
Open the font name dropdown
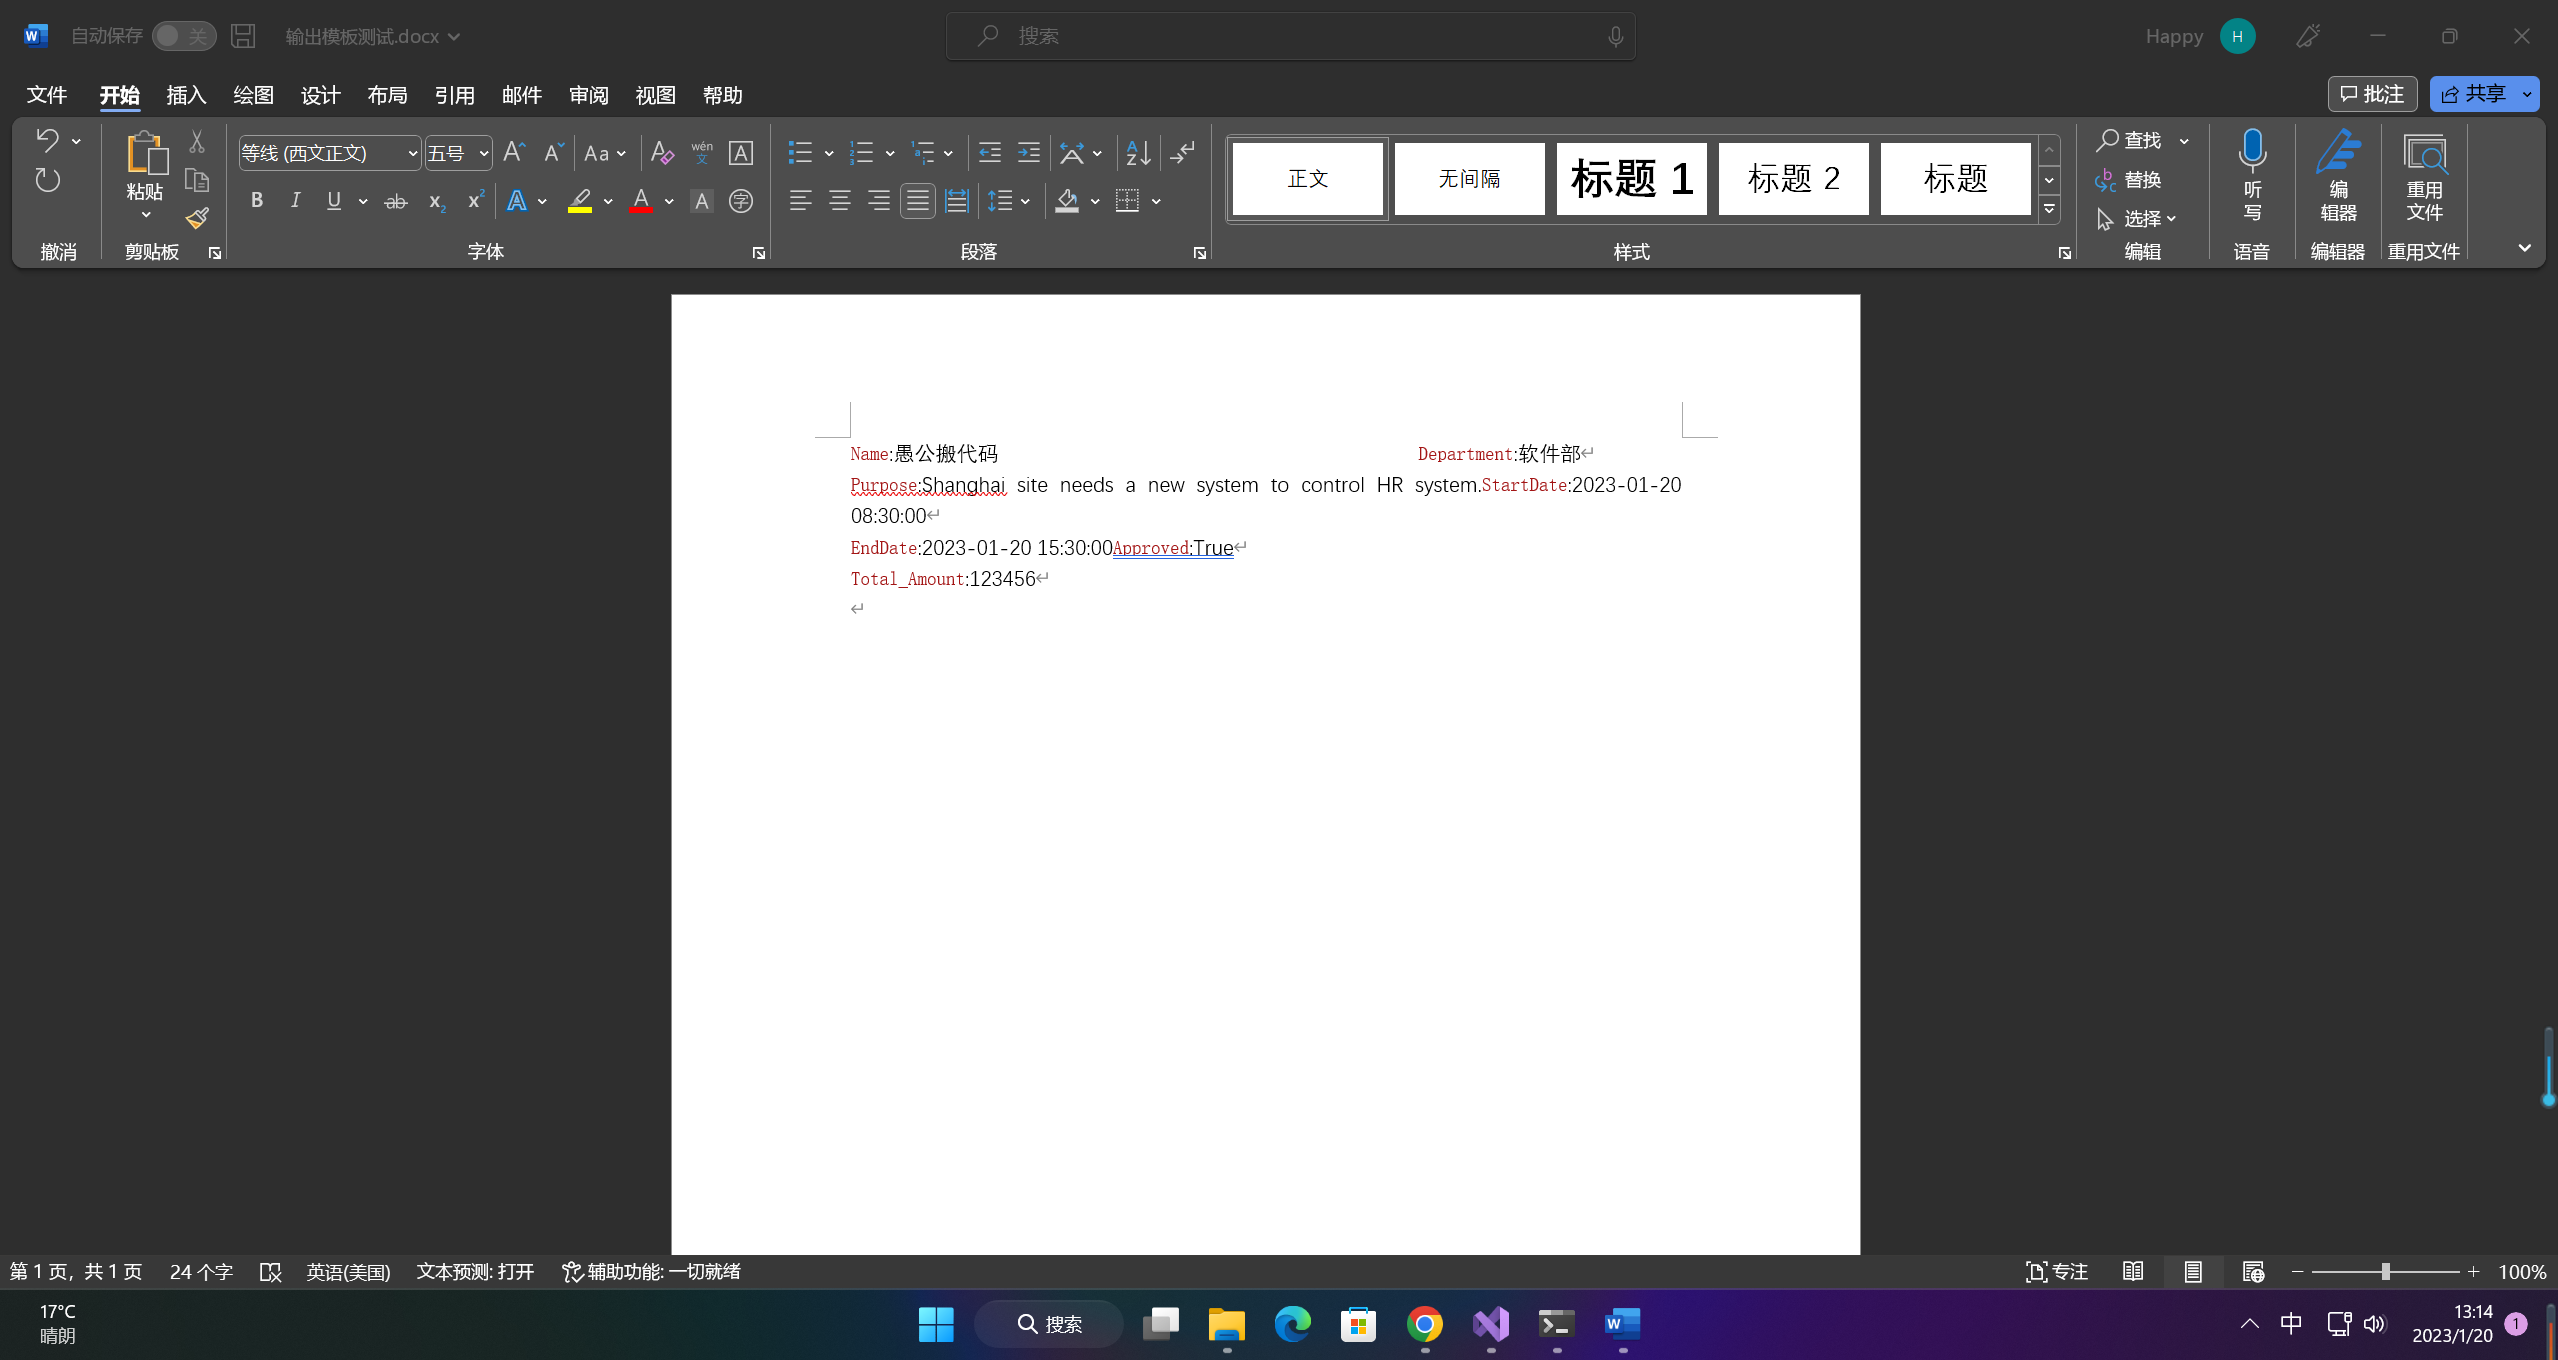412,153
